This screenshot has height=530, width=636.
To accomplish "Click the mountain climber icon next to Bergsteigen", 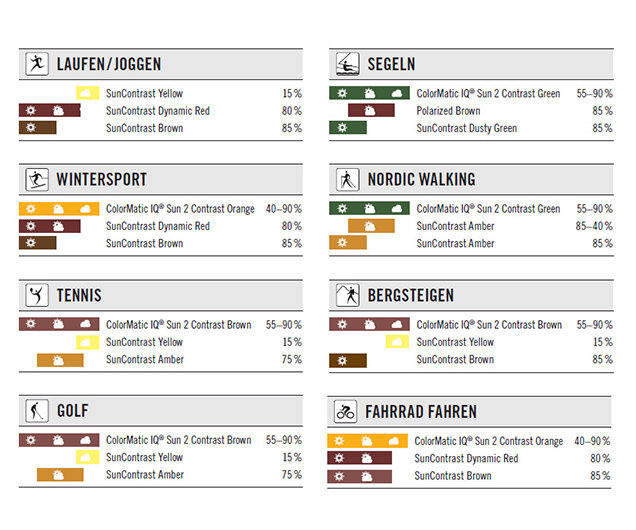I will [348, 295].
